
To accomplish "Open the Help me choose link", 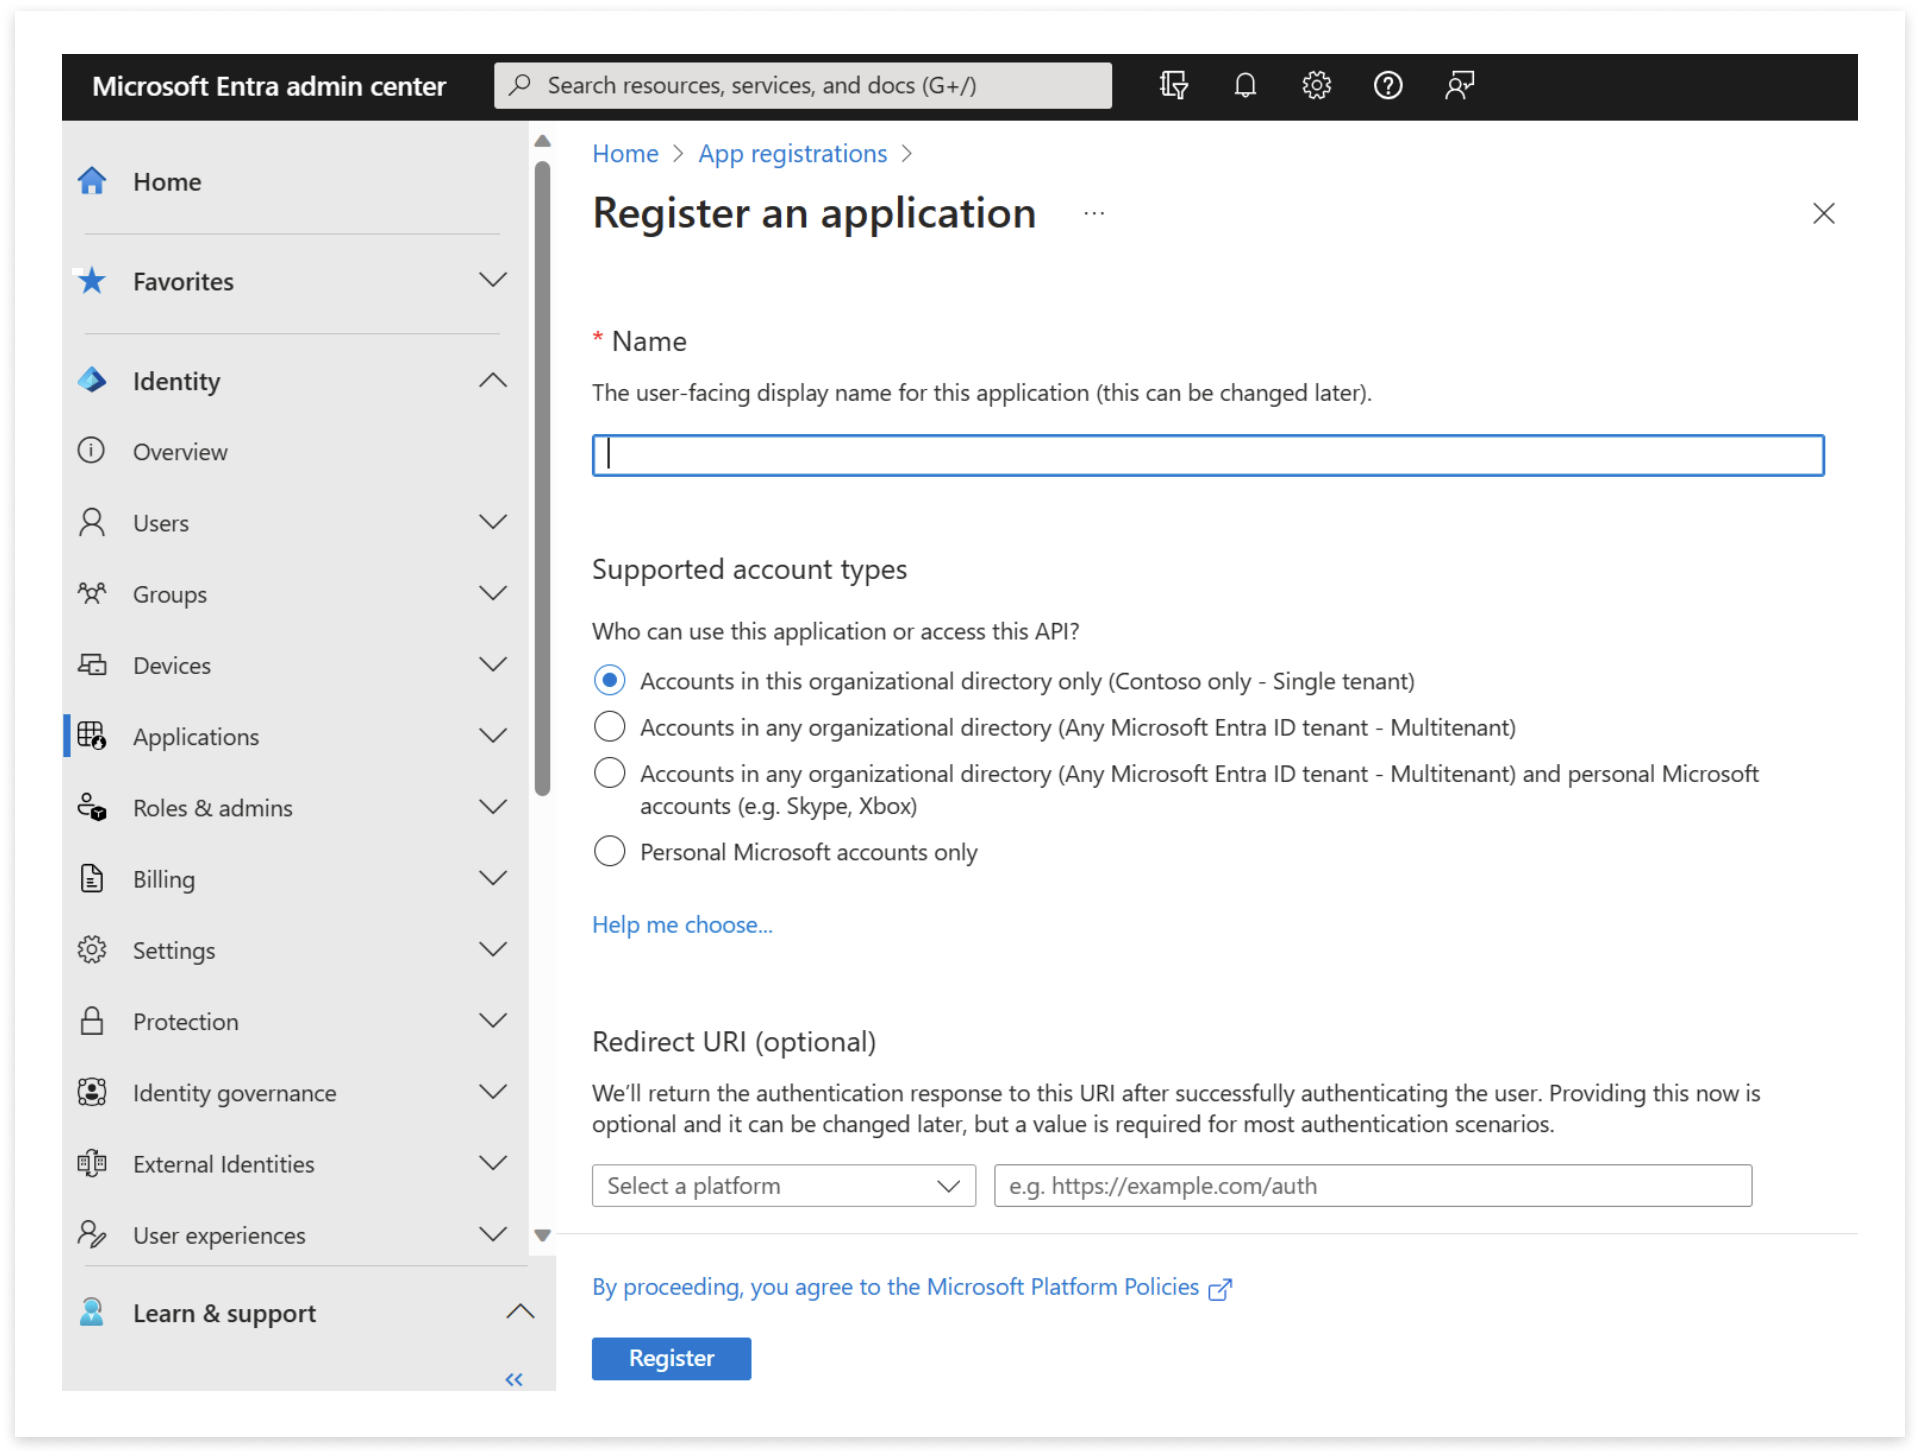I will pos(682,924).
